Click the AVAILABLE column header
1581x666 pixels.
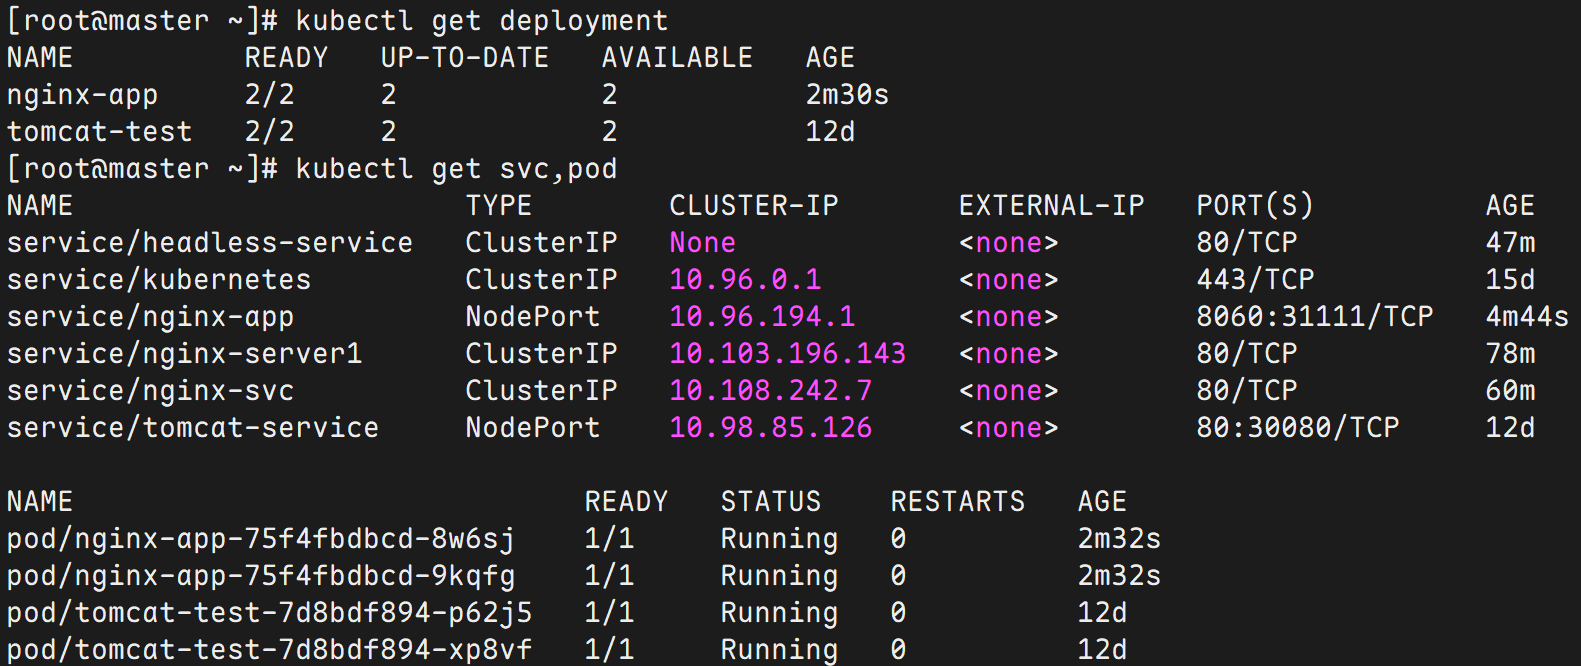677,58
